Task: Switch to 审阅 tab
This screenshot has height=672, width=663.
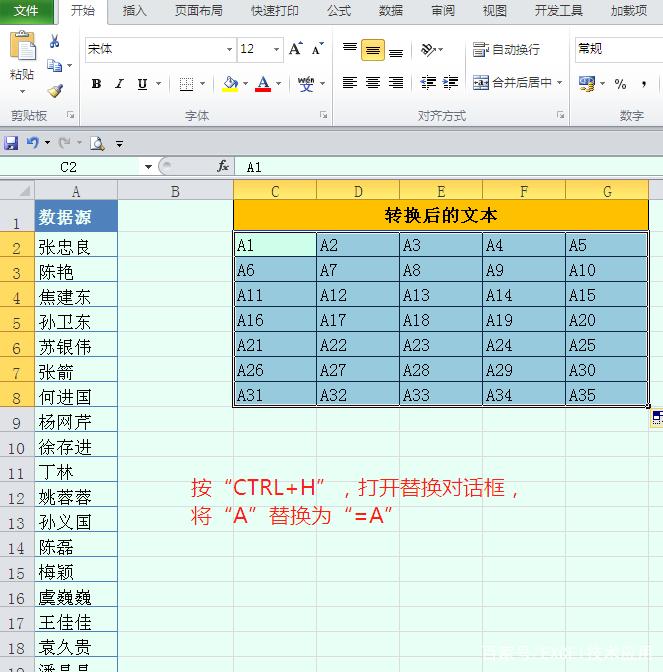Action: [443, 11]
